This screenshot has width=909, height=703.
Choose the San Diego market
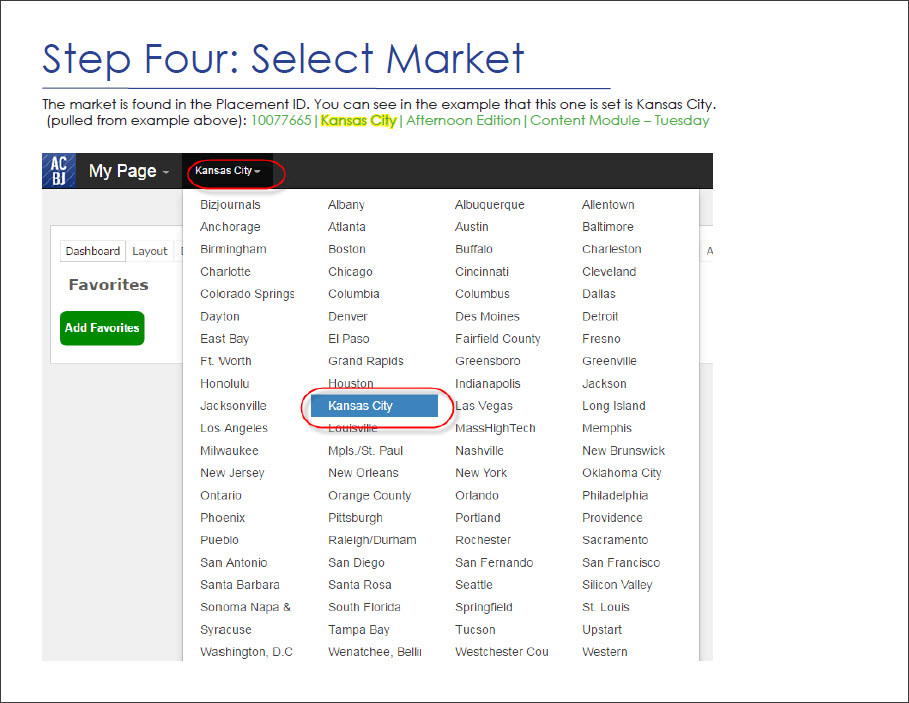click(356, 563)
